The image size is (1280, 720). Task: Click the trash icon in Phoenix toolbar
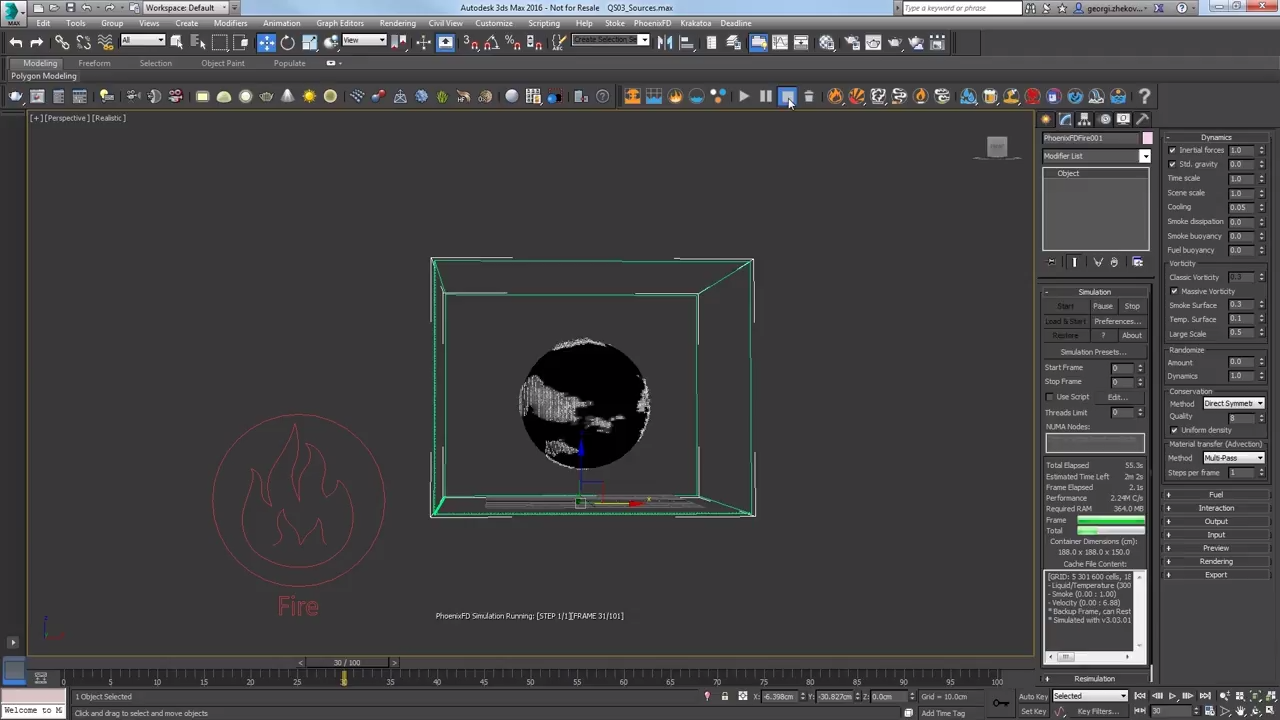coord(809,97)
